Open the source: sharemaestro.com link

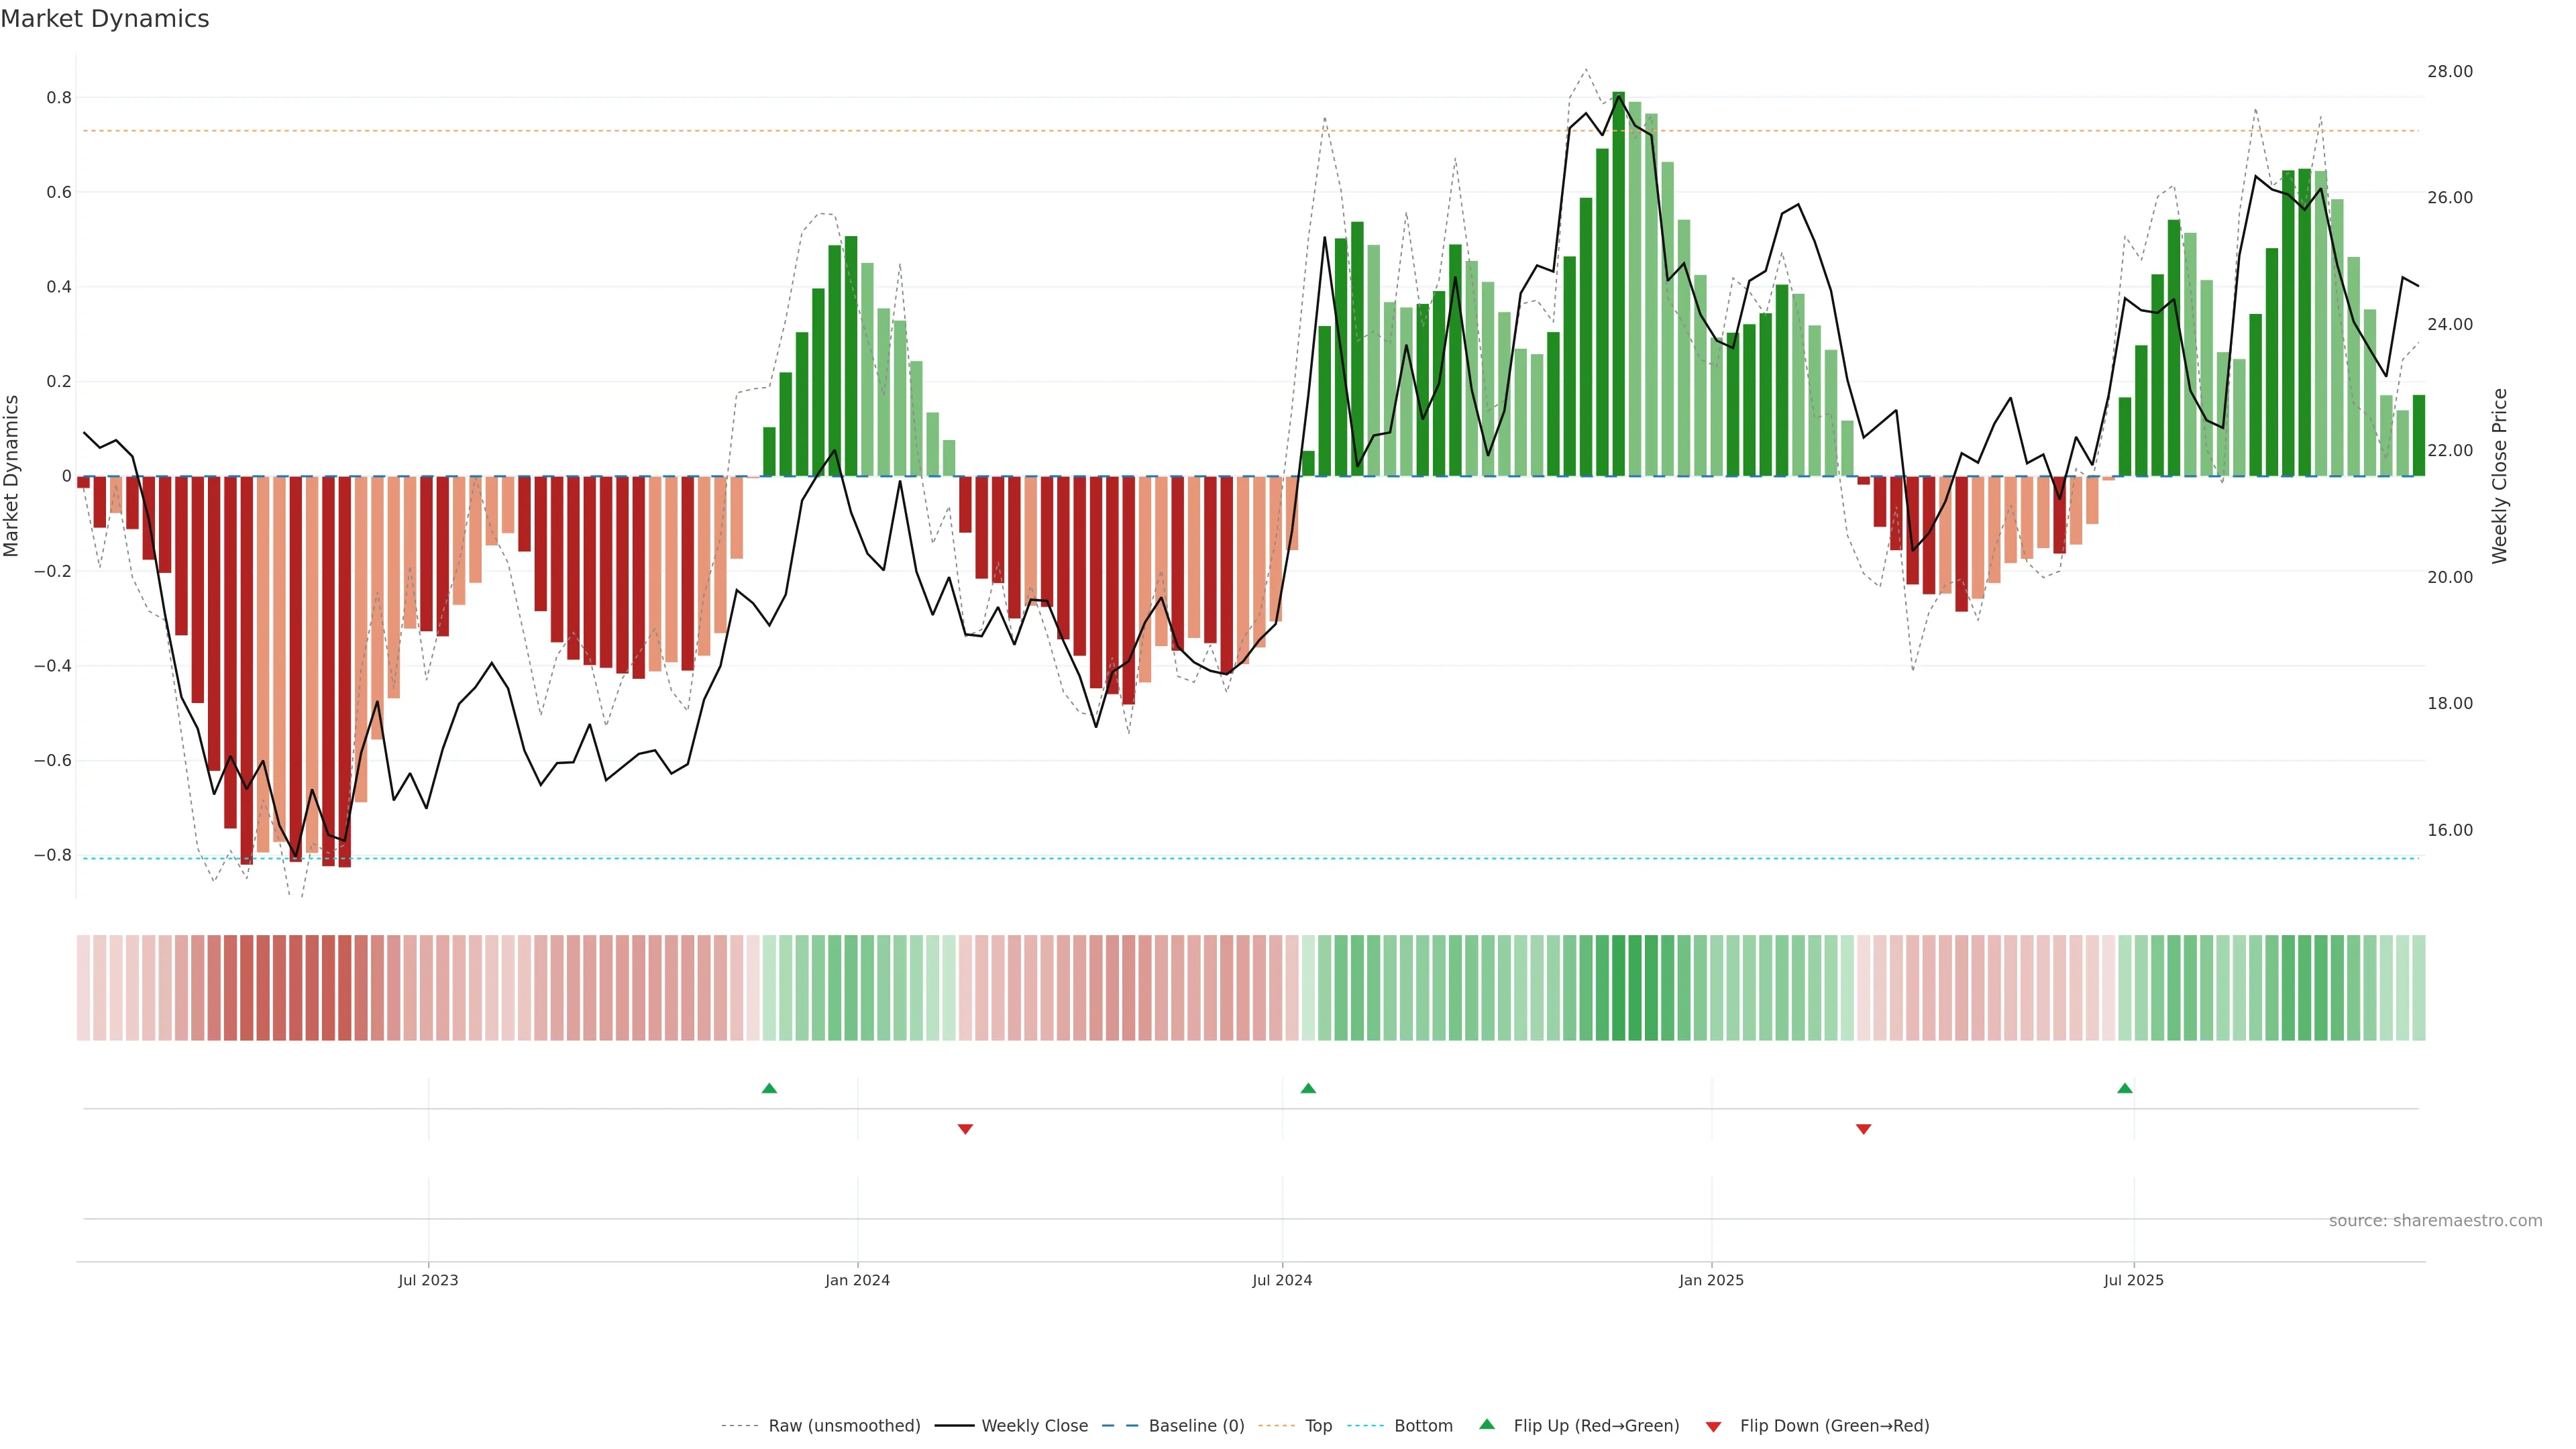[2435, 1221]
